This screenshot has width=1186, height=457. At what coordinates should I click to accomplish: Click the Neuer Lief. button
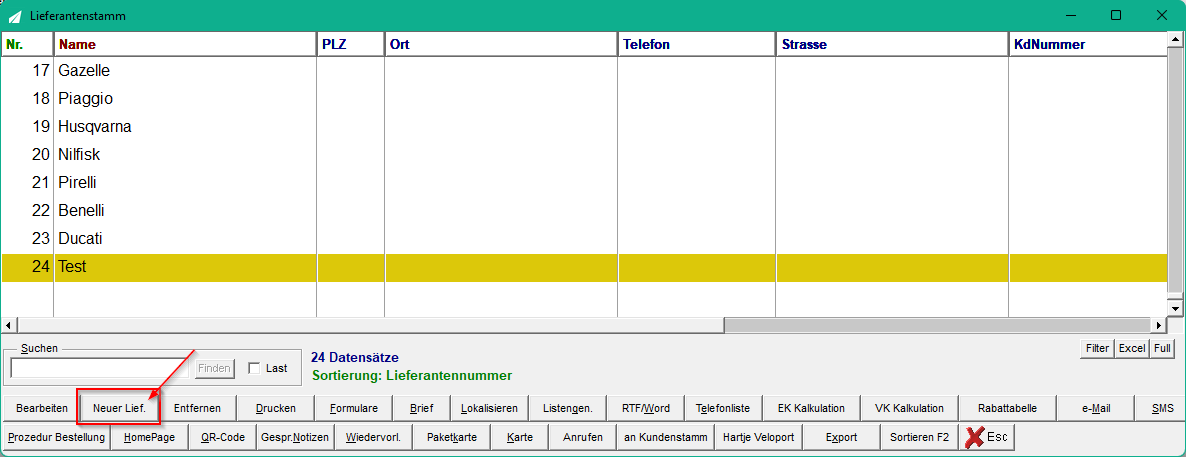click(119, 408)
